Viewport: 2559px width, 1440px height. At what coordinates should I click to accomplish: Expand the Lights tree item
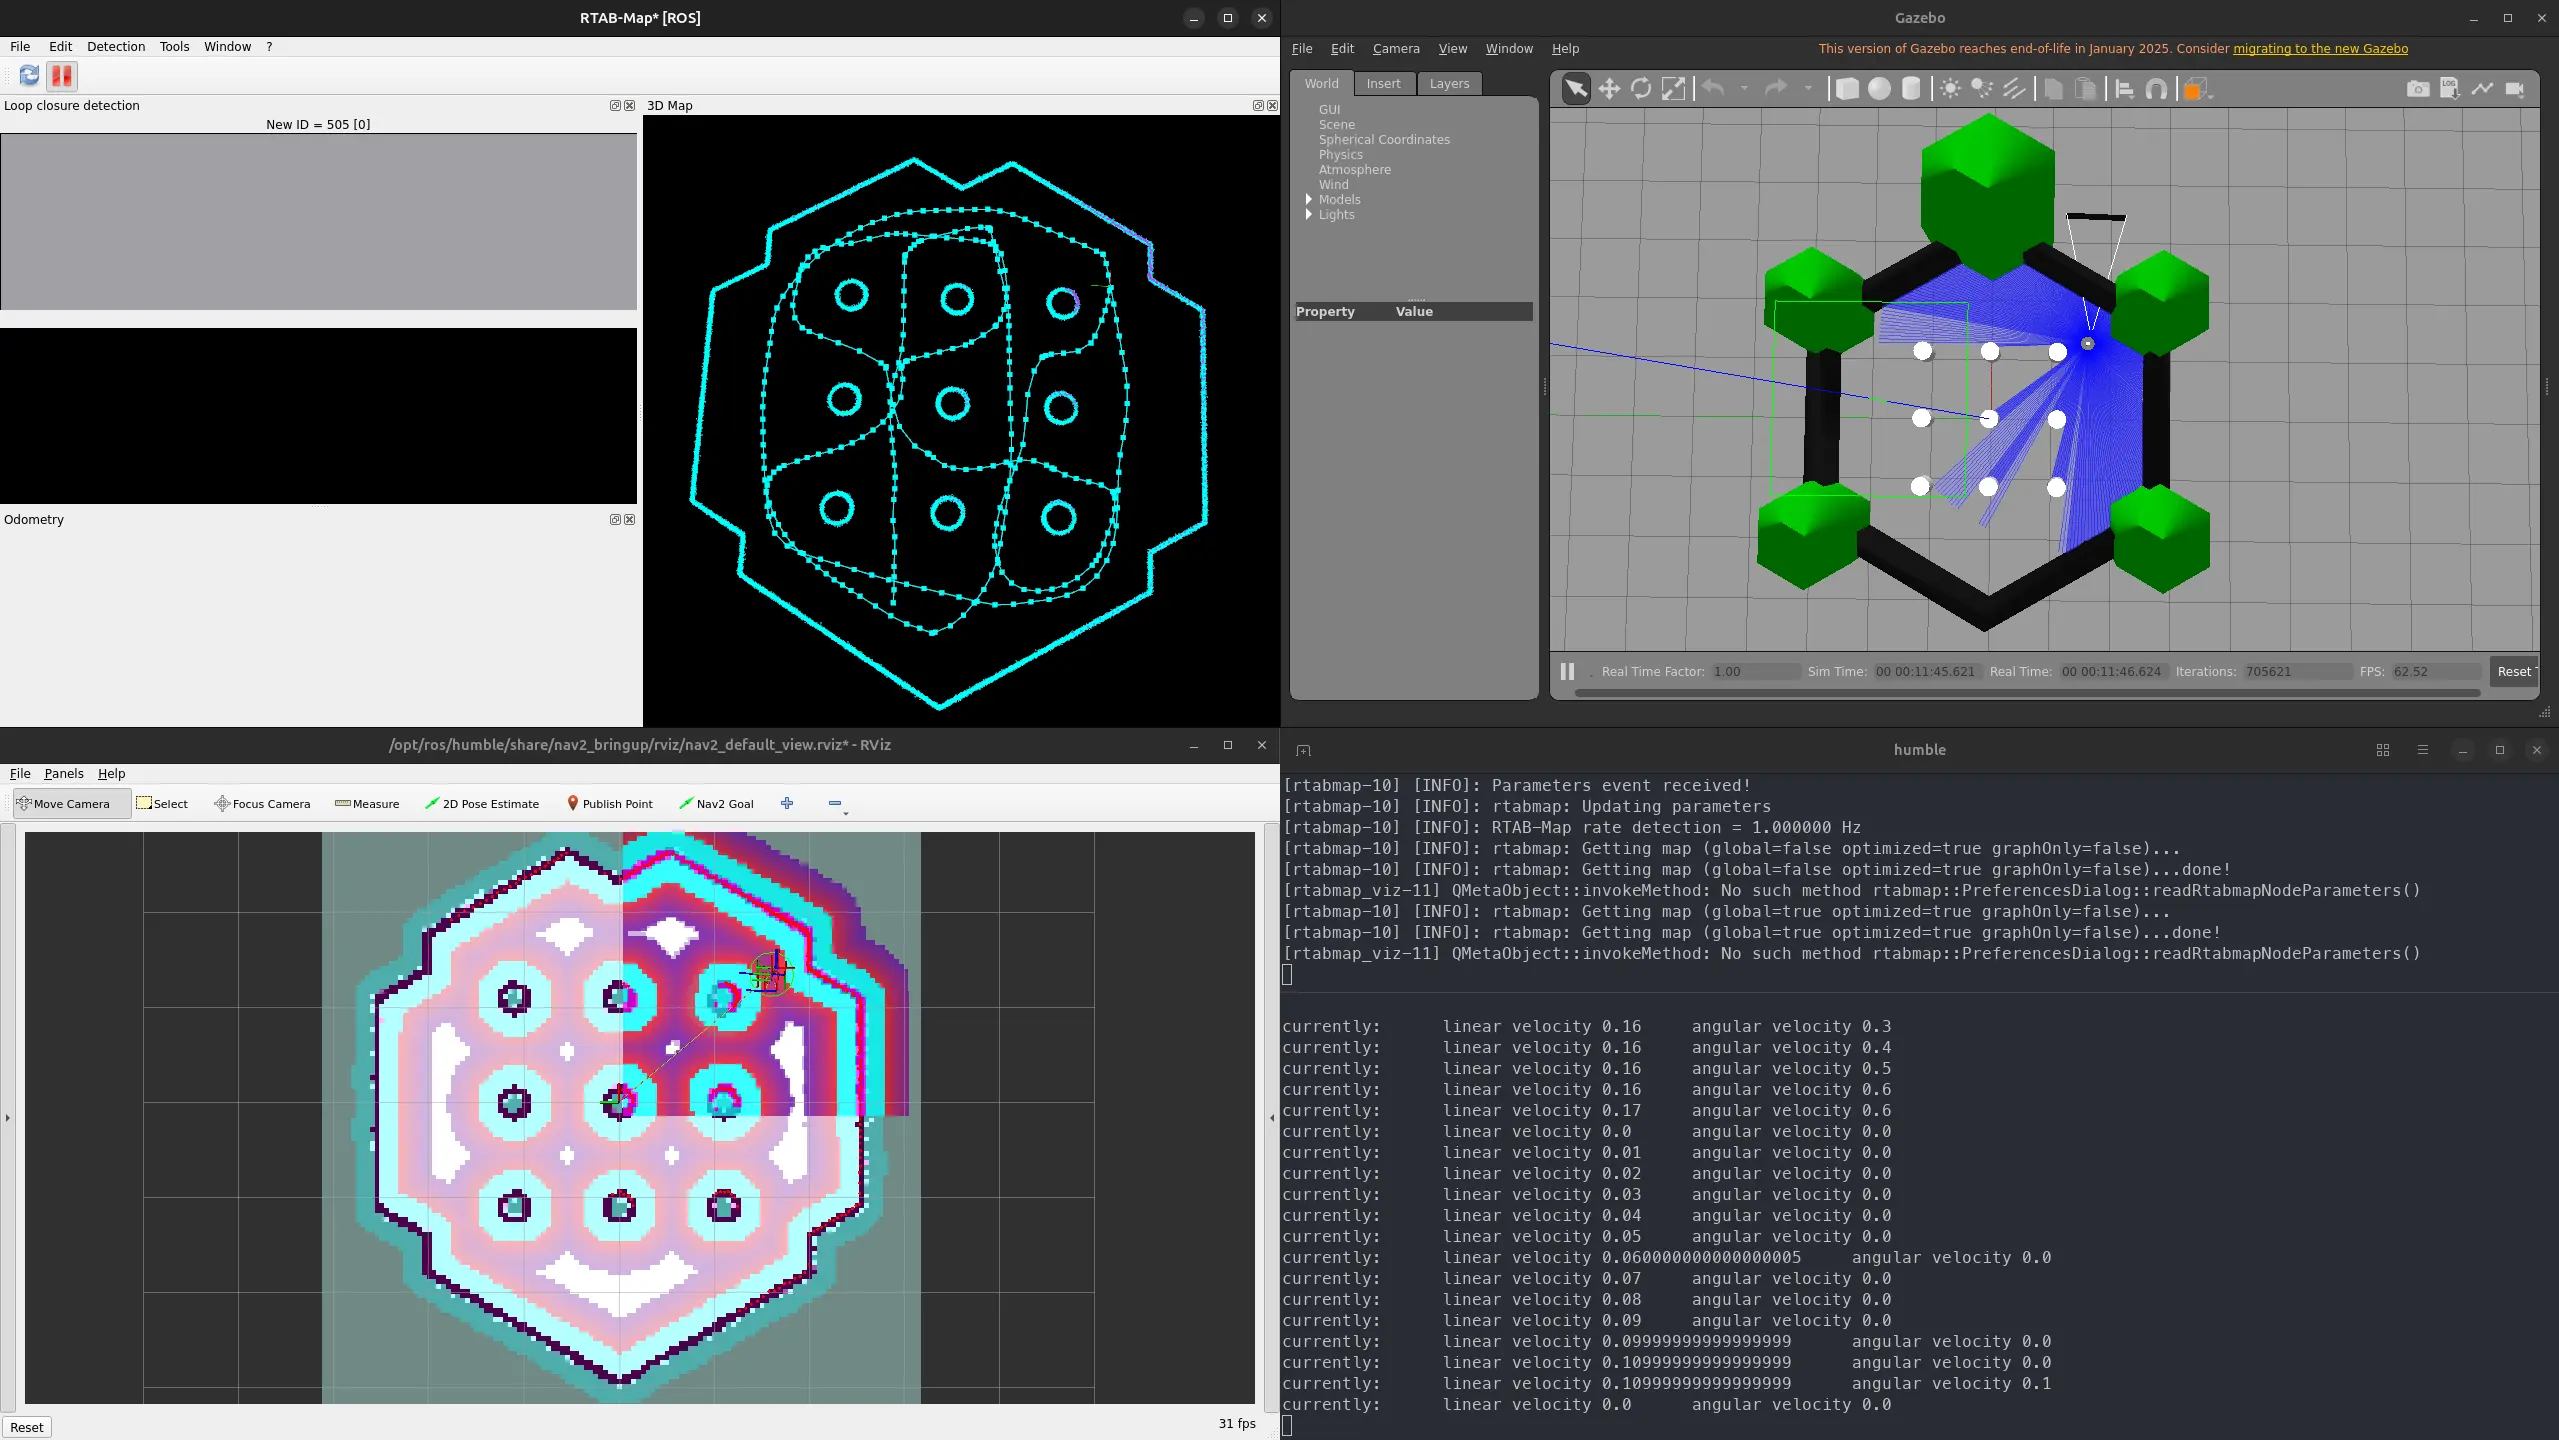[1309, 215]
